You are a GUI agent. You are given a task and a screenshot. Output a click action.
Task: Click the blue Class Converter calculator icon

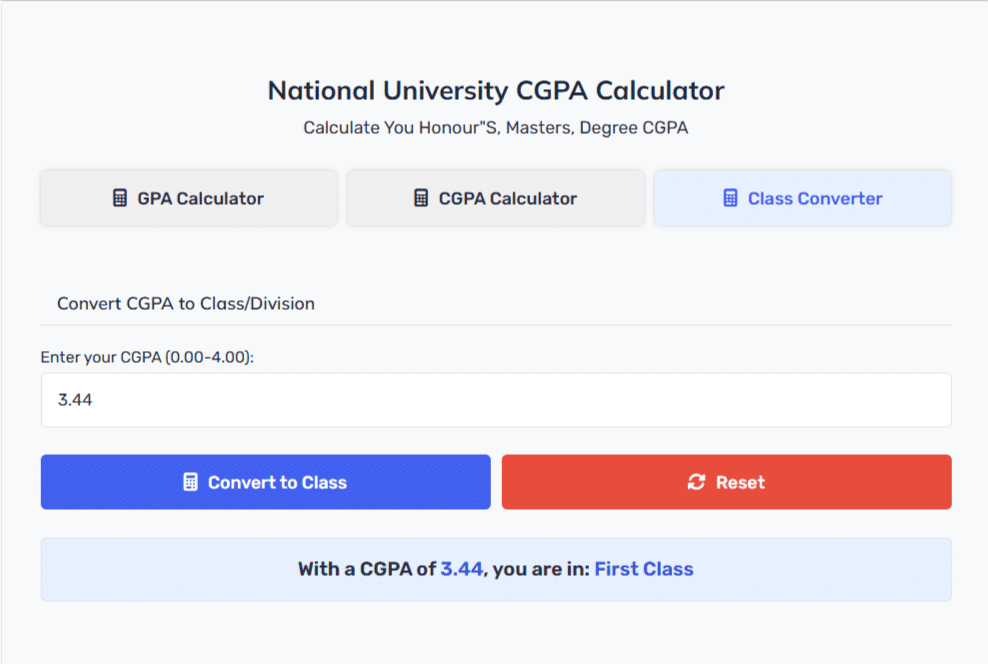coord(730,198)
